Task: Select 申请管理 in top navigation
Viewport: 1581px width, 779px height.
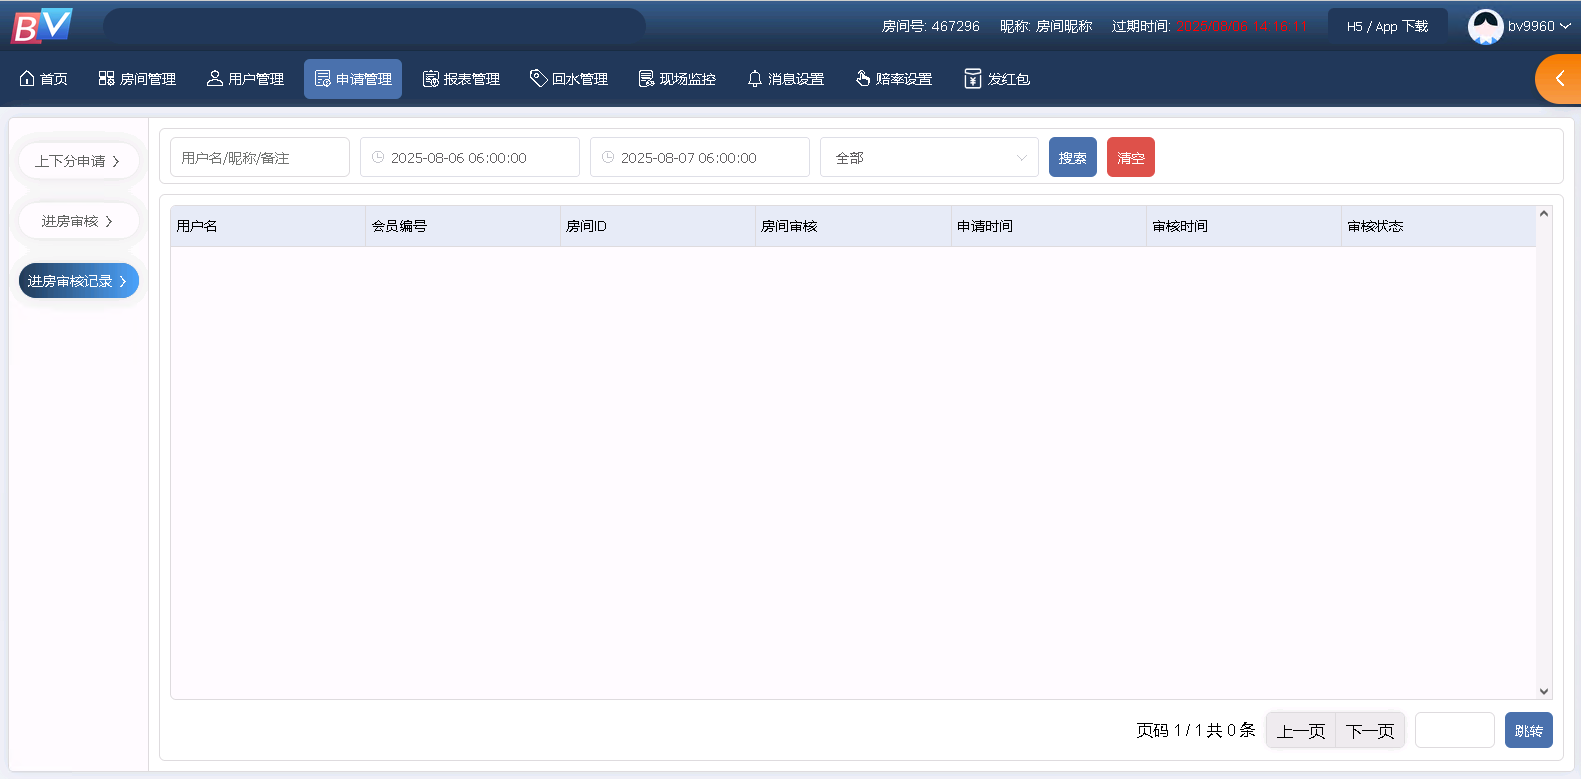Action: (353, 79)
